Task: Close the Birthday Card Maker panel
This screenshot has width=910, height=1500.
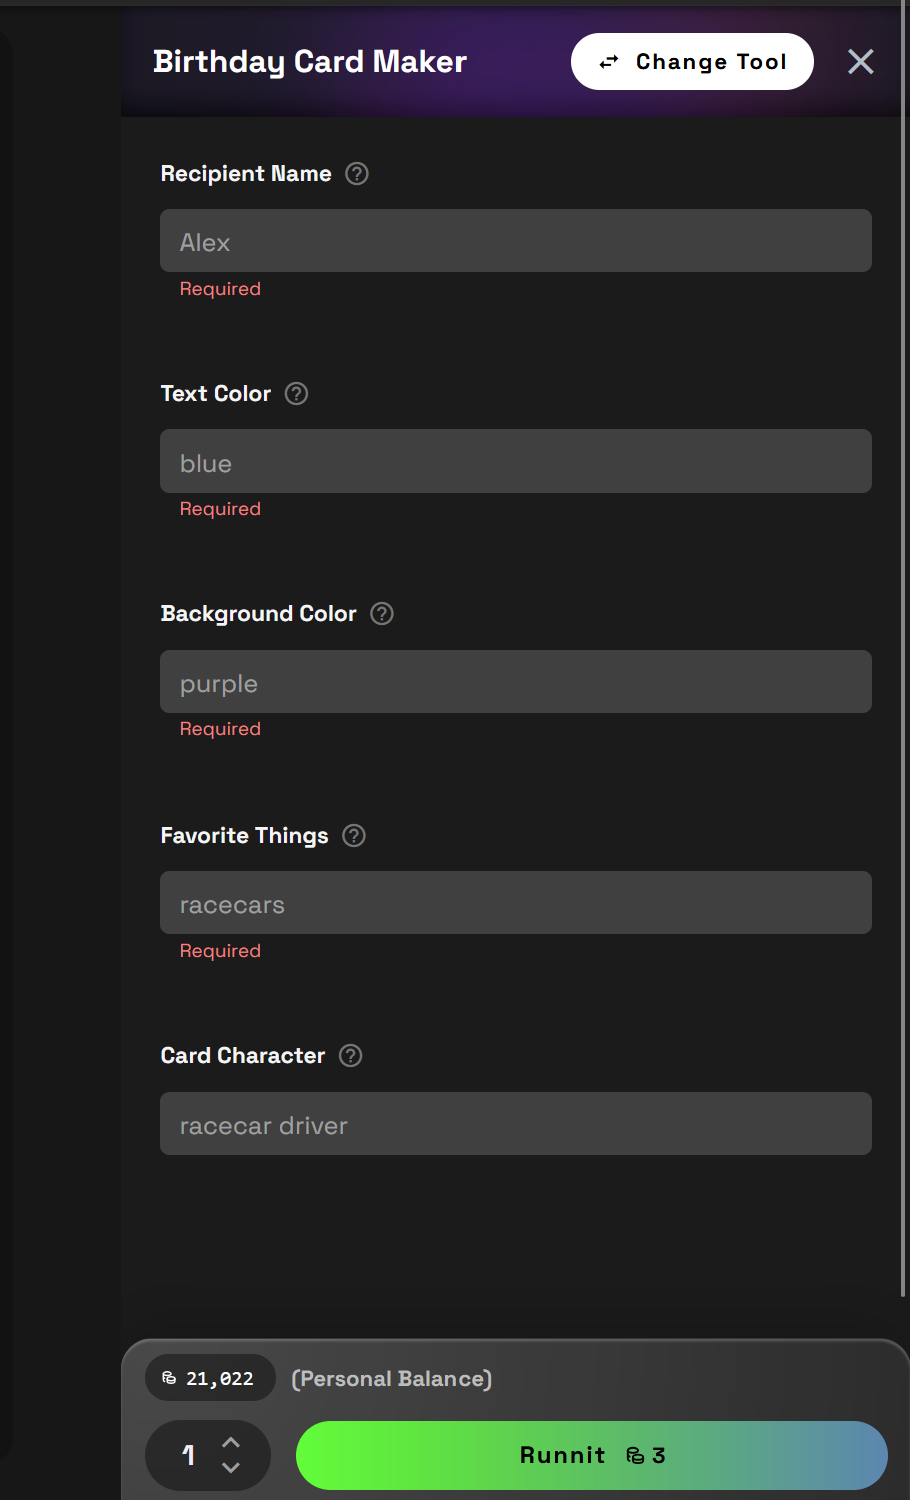Action: tap(860, 61)
